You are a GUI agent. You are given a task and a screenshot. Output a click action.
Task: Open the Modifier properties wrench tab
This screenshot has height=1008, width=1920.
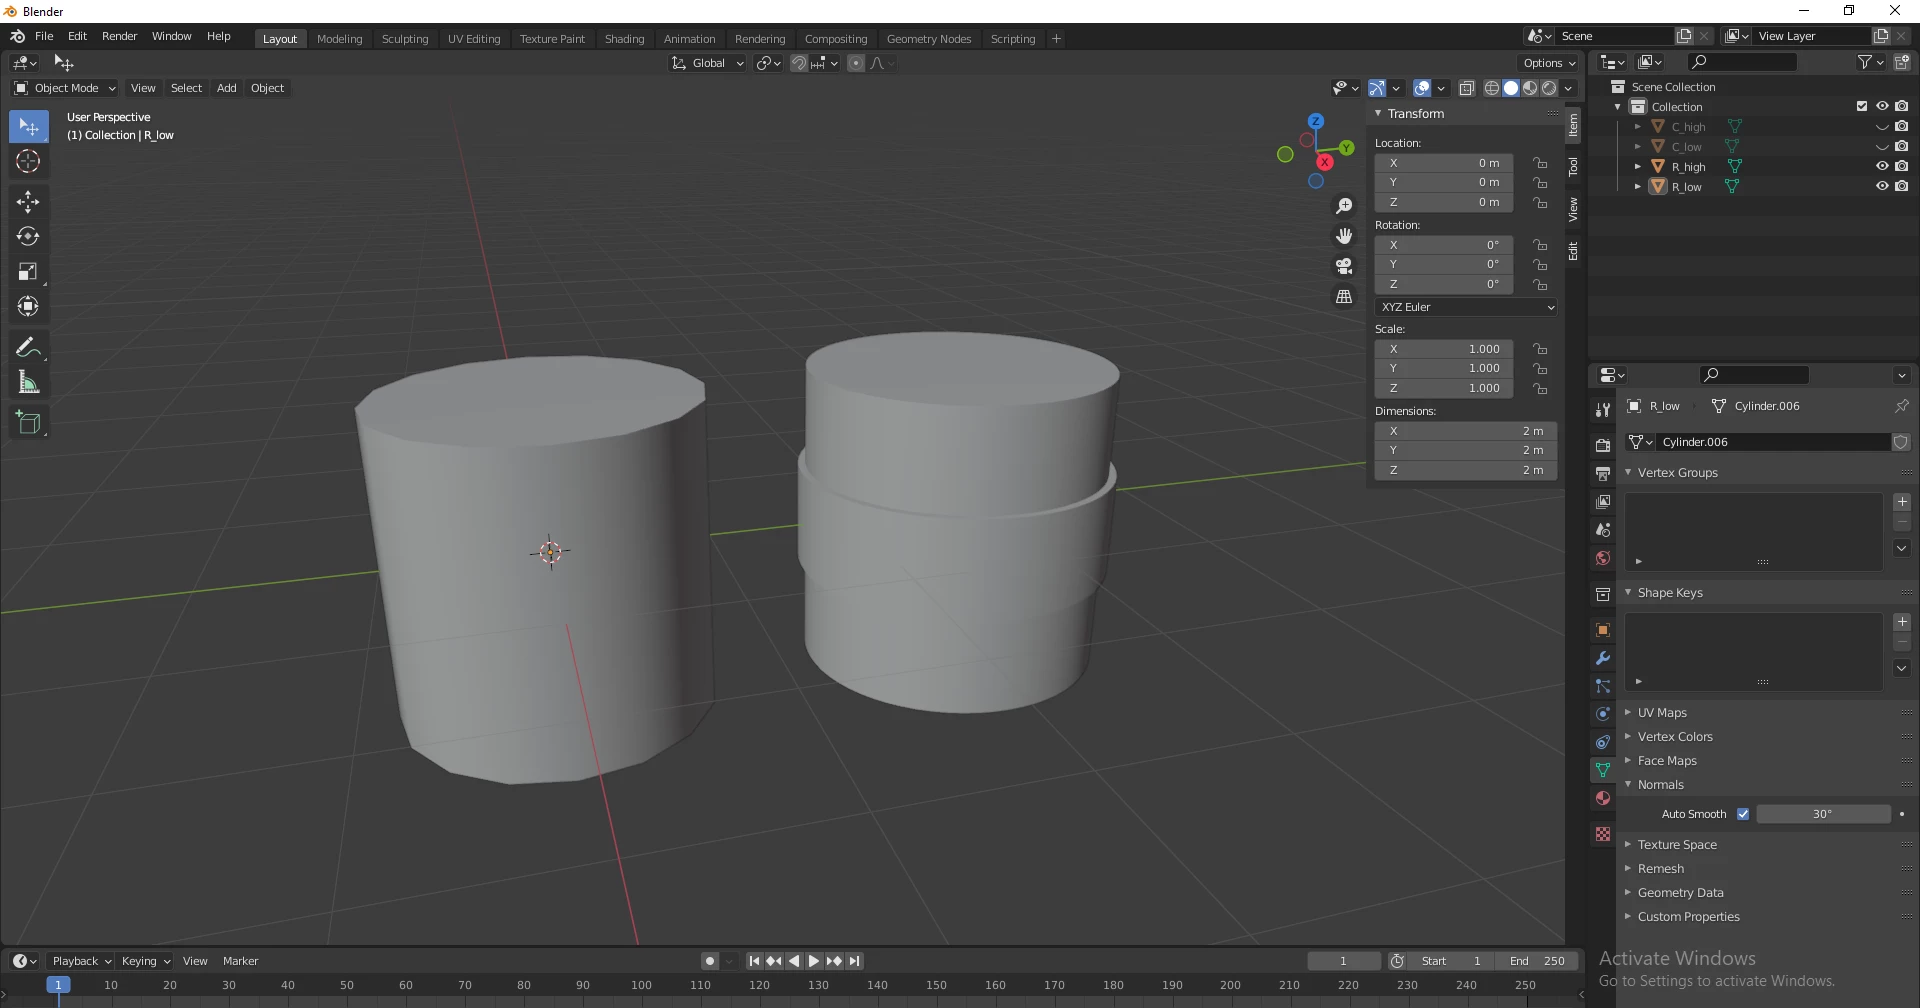point(1603,658)
